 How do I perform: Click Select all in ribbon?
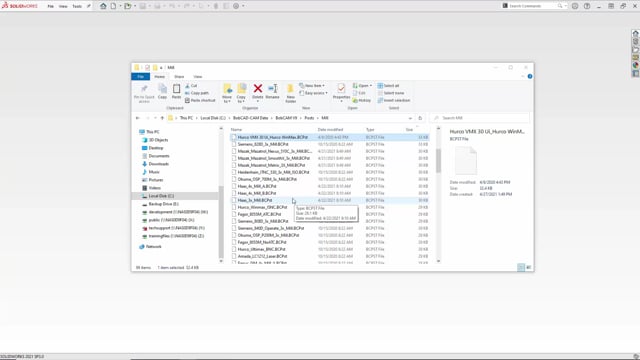[389, 86]
